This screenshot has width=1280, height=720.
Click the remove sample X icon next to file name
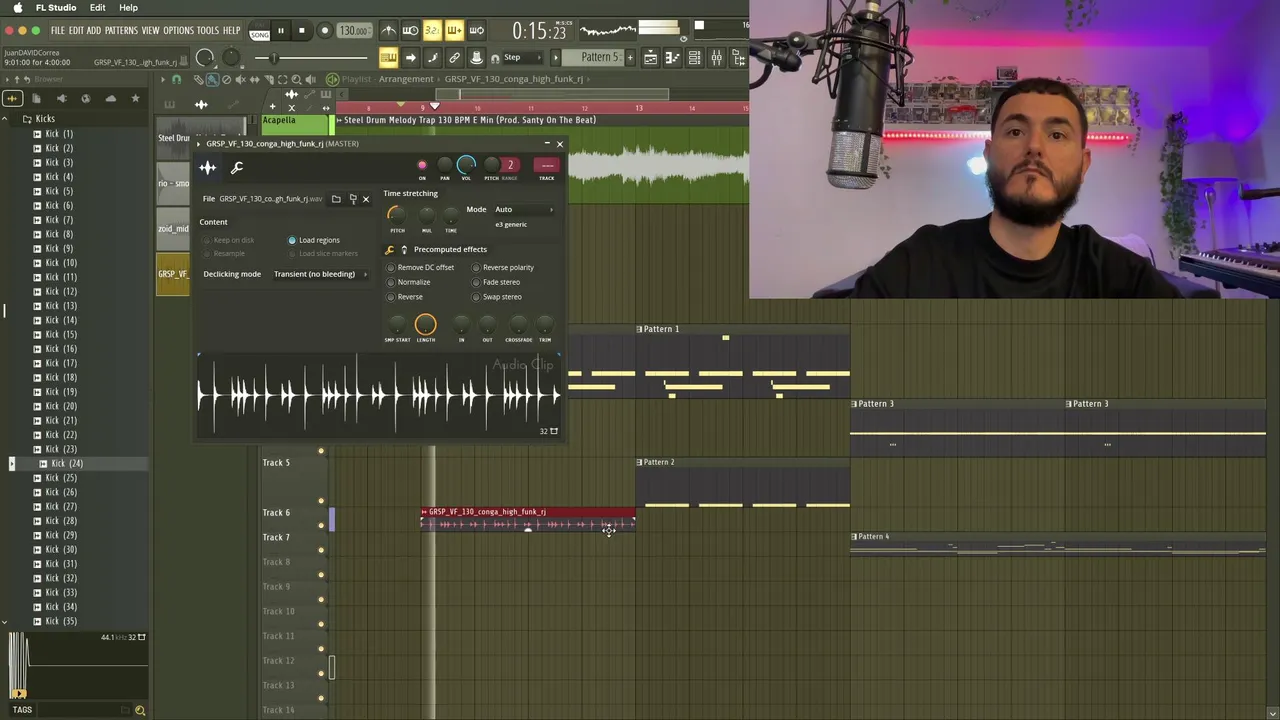tap(365, 199)
